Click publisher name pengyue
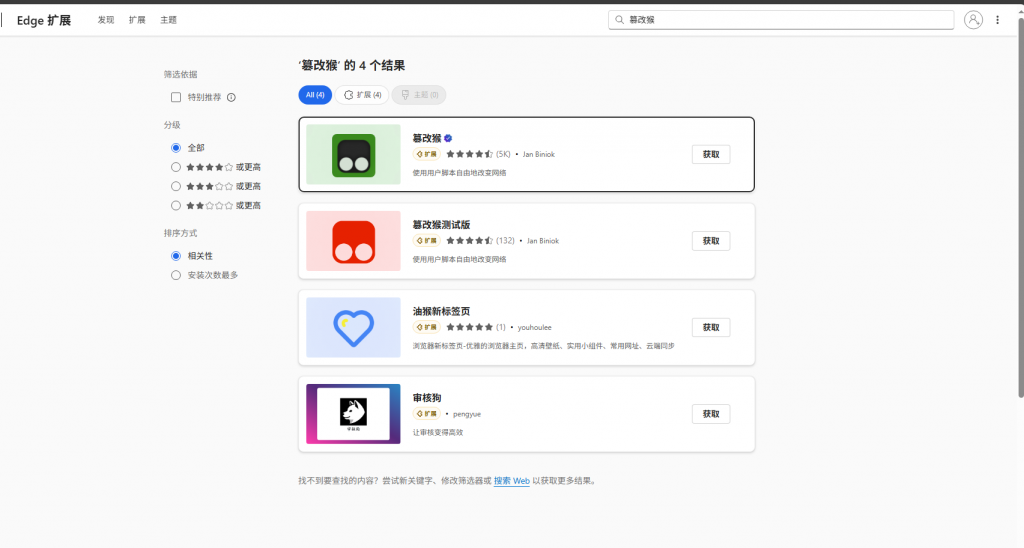The height and width of the screenshot is (548, 1024). 467,414
